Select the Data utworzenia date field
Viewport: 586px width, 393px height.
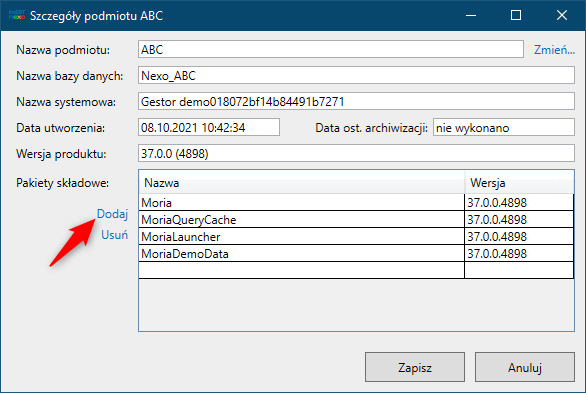point(209,127)
